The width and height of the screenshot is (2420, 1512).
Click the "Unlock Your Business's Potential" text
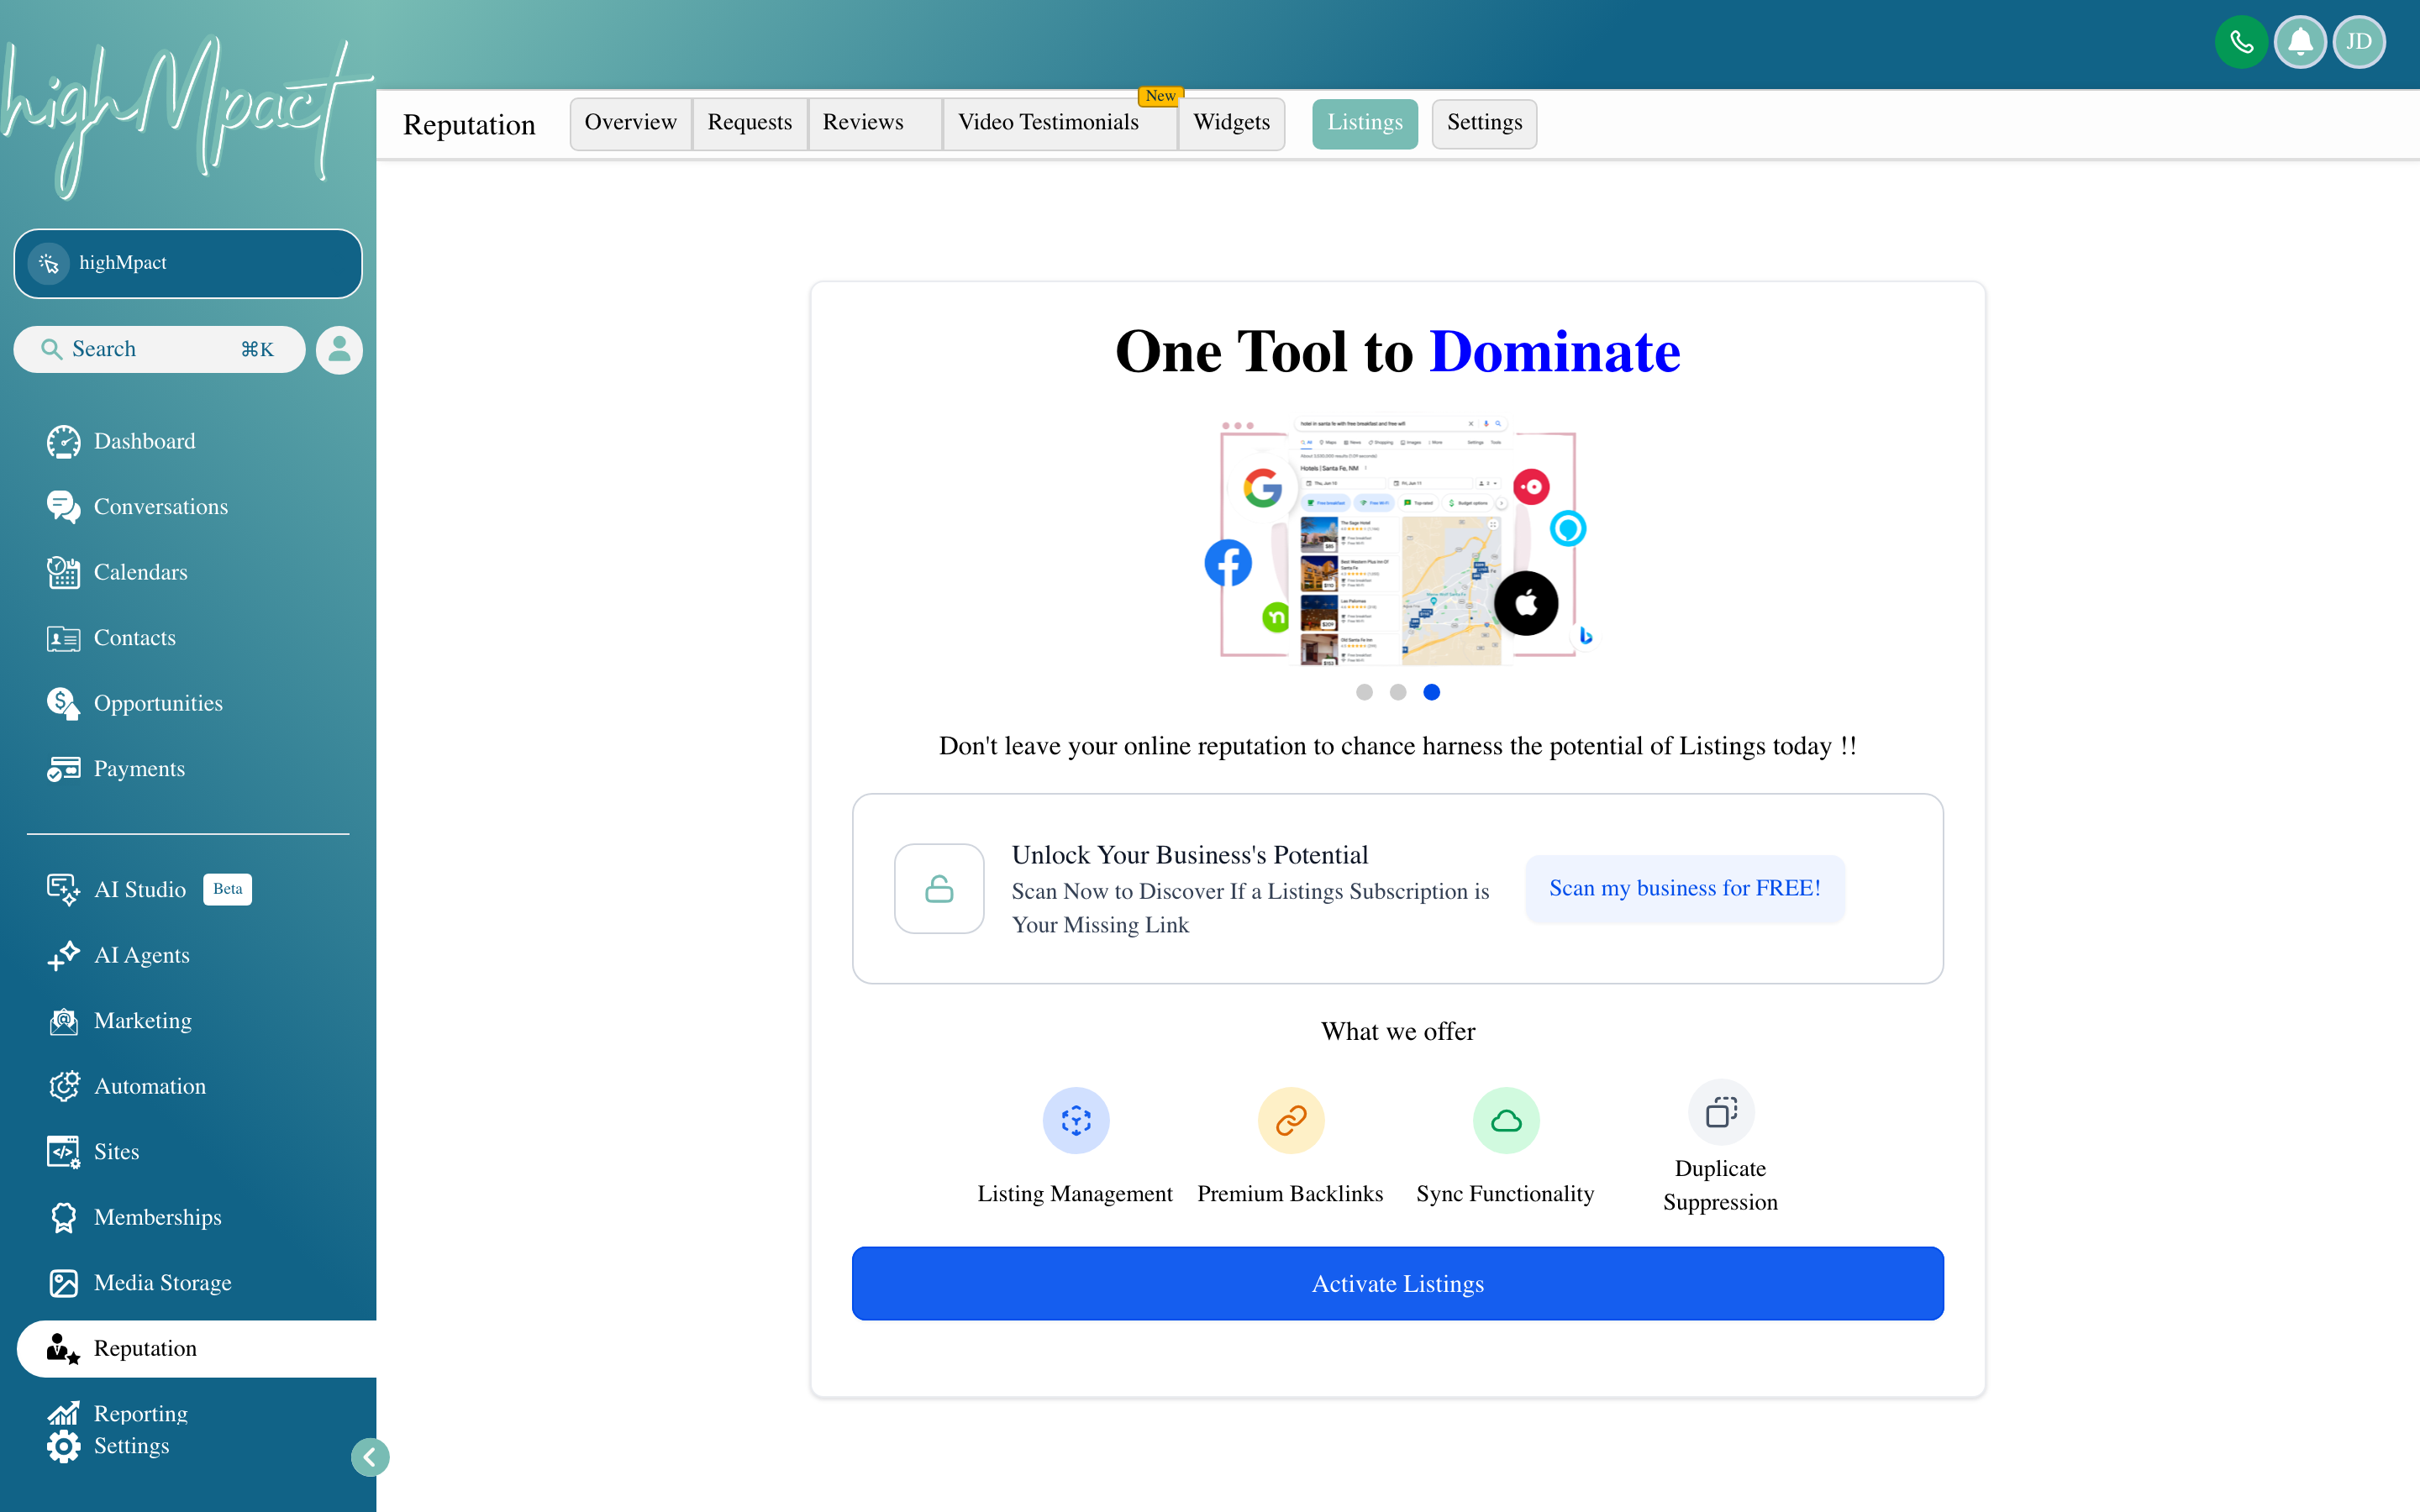coord(1190,855)
